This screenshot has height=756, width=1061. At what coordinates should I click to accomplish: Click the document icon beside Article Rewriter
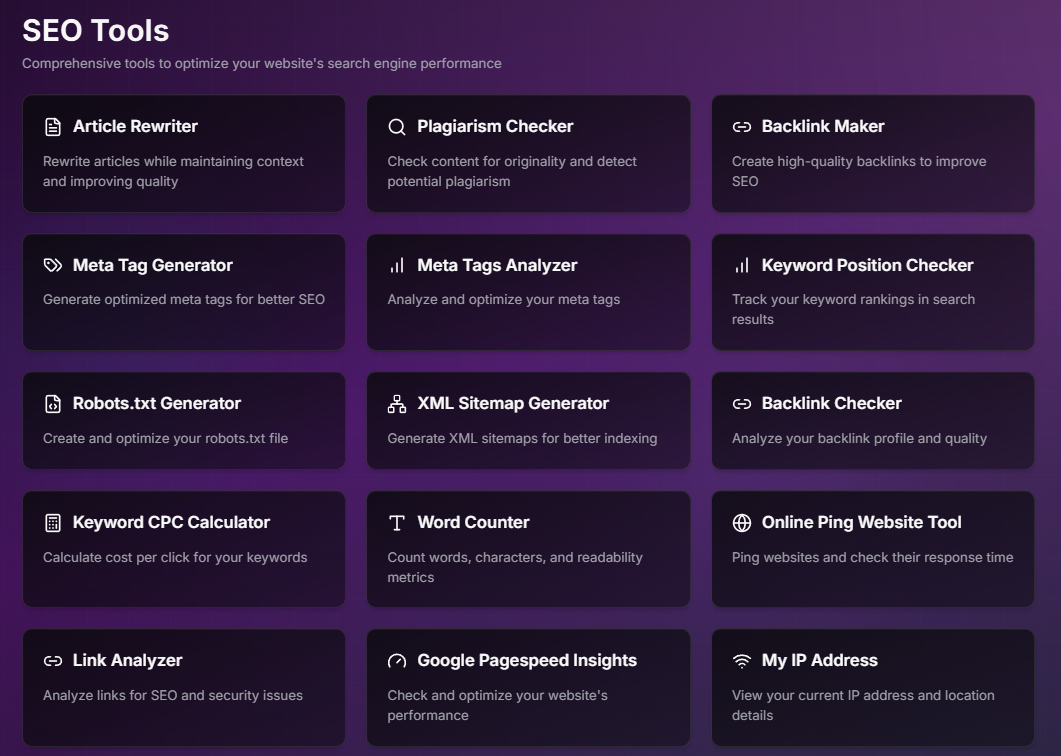pyautogui.click(x=53, y=127)
